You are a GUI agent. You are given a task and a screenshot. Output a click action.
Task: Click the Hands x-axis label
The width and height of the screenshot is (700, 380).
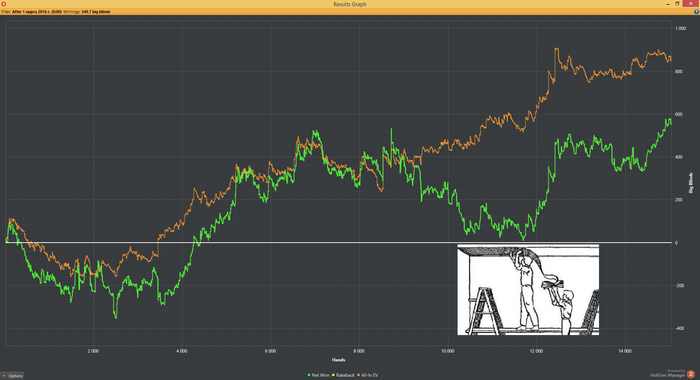pos(338,360)
